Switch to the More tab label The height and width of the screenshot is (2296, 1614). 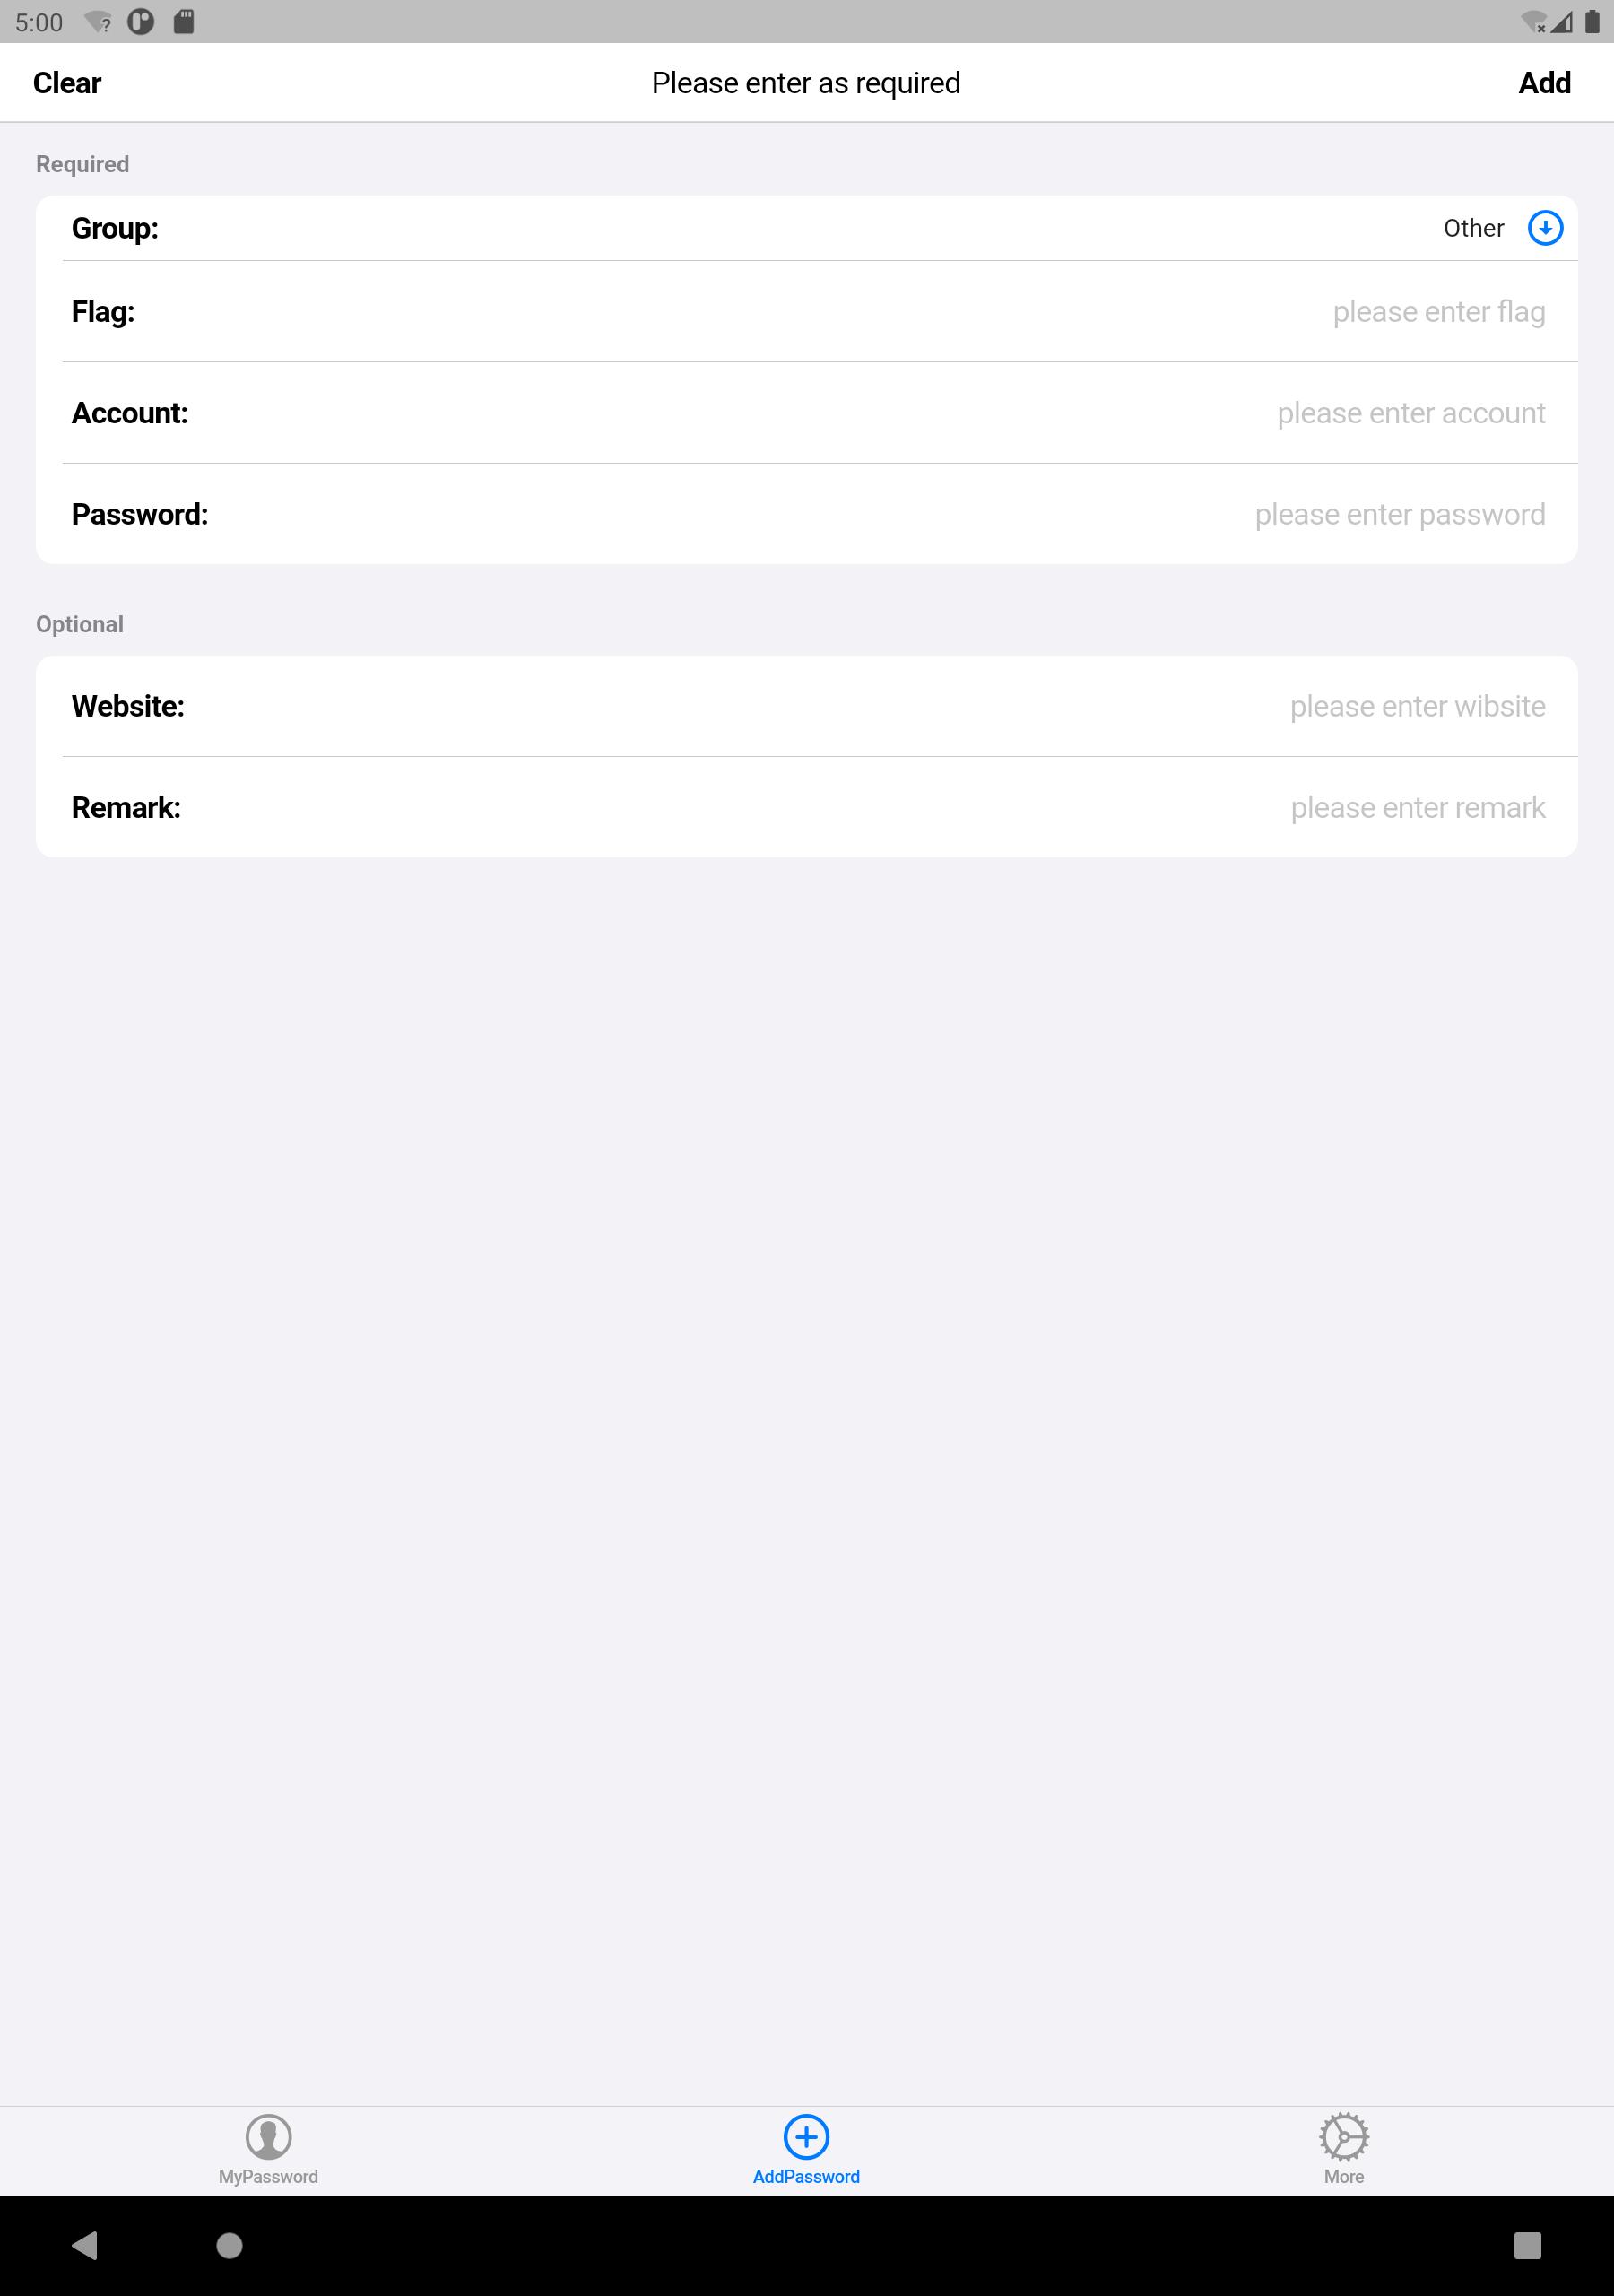[x=1344, y=2177]
